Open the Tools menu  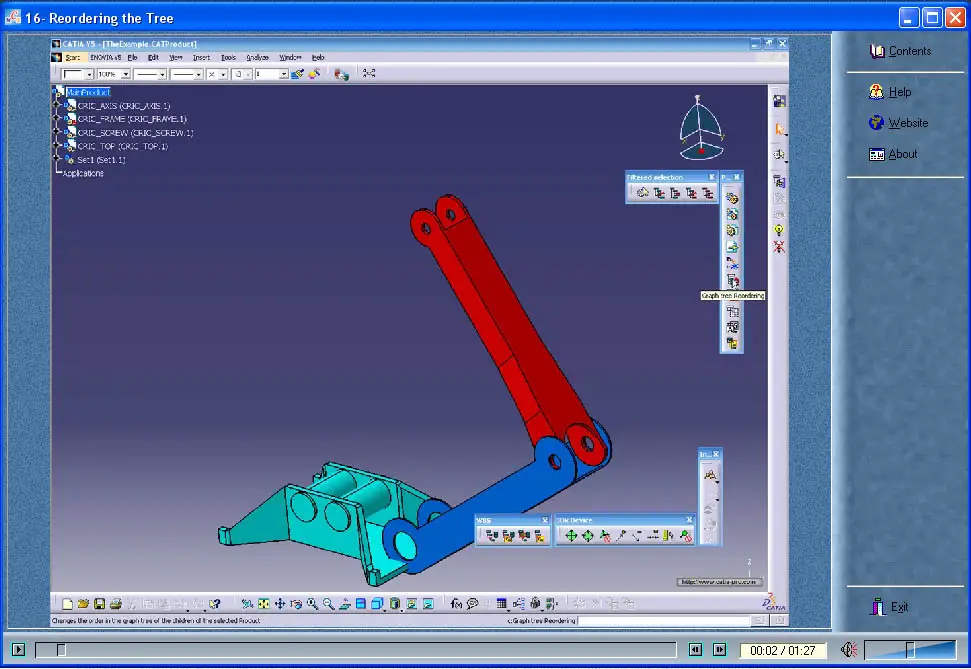pyautogui.click(x=229, y=57)
